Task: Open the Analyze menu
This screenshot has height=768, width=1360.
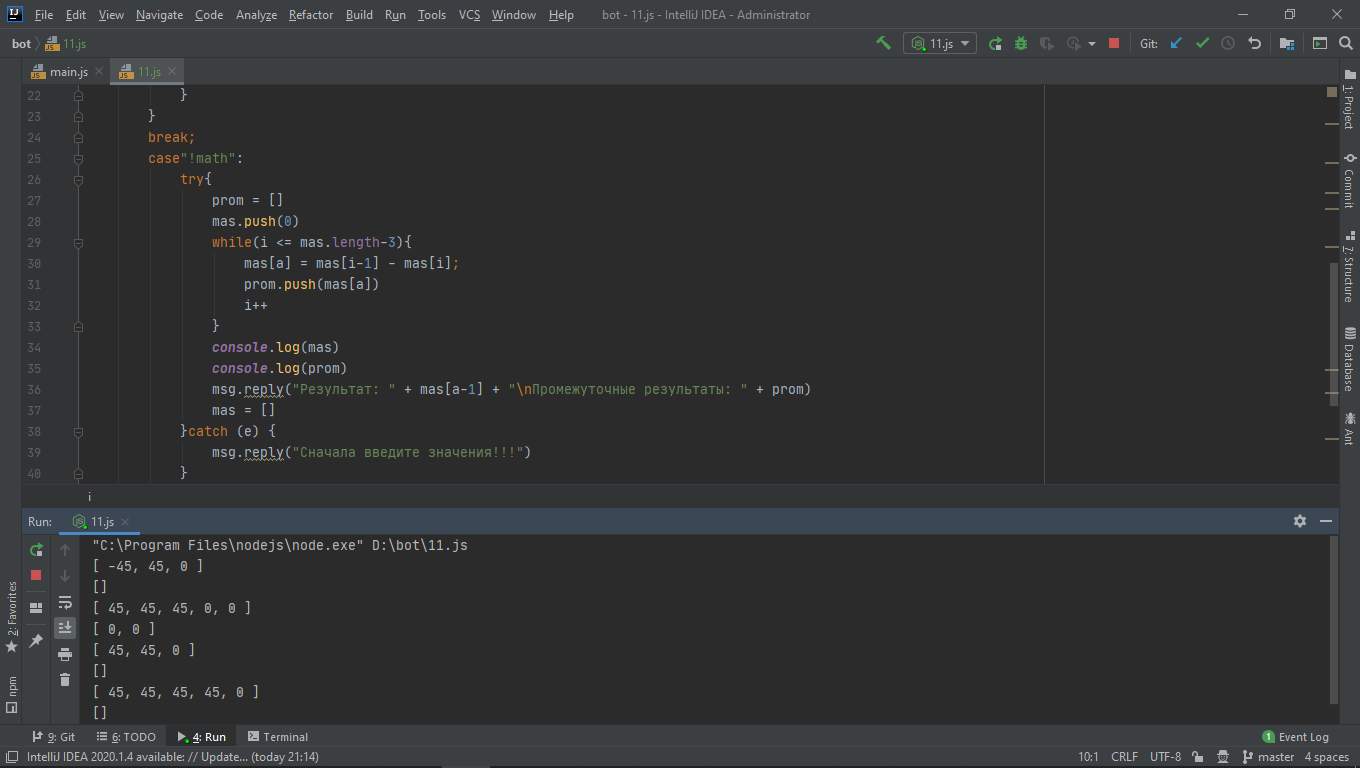Action: point(257,15)
